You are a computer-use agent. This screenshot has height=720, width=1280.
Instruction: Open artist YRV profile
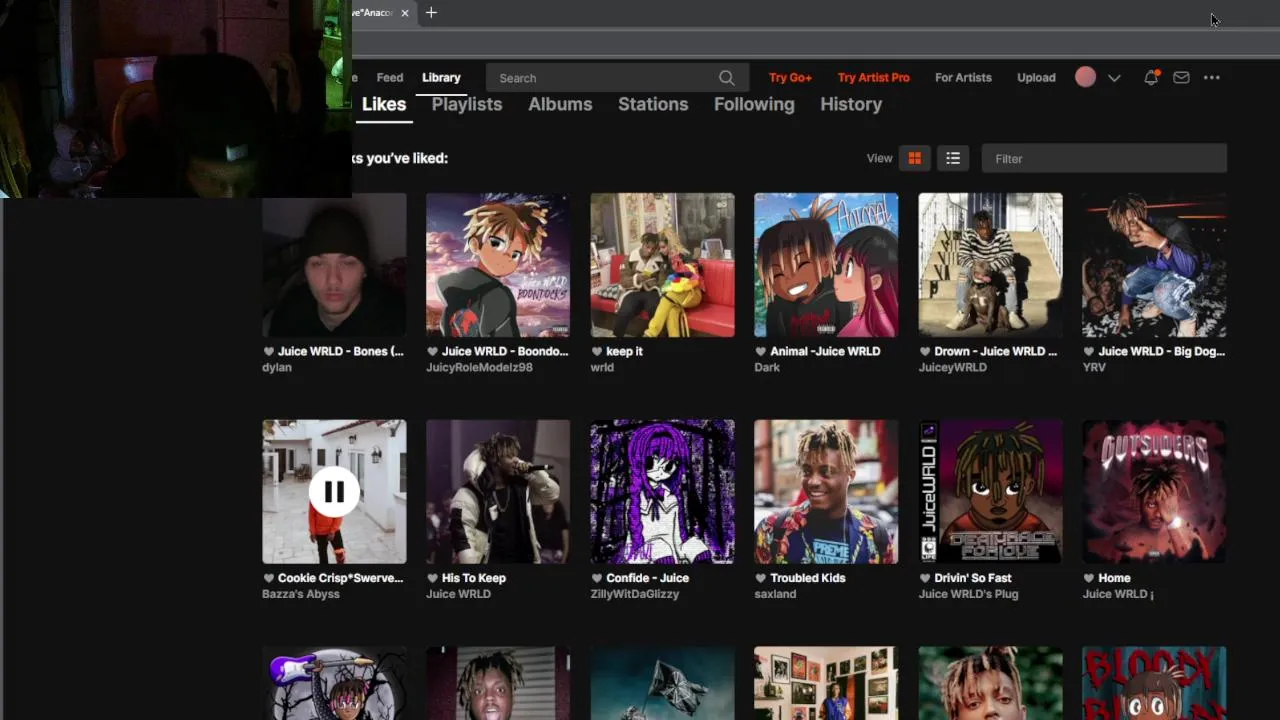(1094, 367)
